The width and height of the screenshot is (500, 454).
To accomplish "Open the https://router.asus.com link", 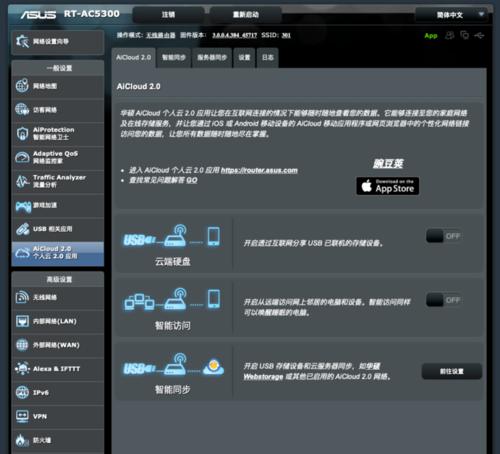I will pyautogui.click(x=259, y=170).
